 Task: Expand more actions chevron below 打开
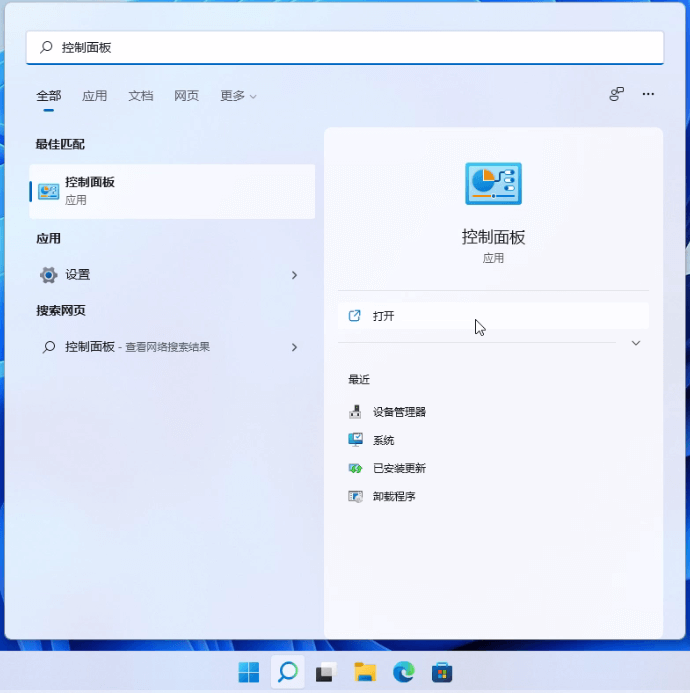[x=636, y=343]
